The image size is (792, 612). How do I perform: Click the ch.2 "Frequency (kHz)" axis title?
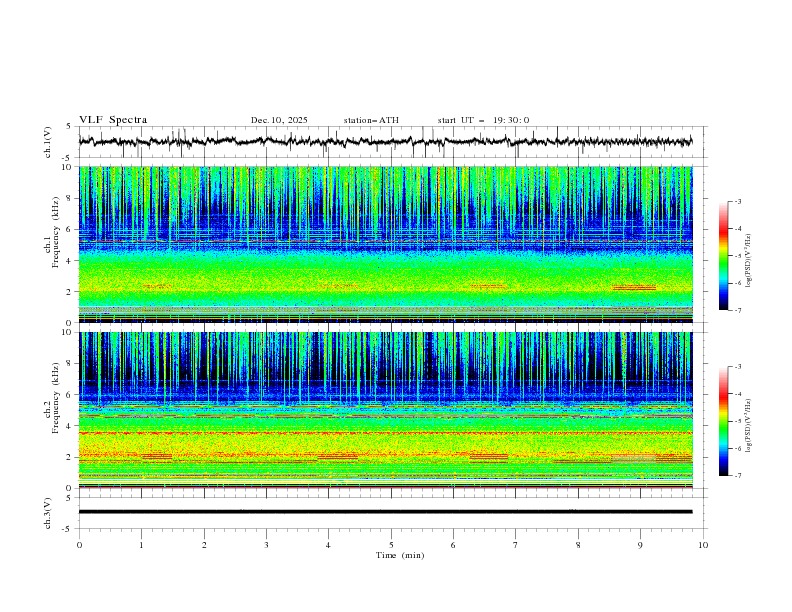[x=56, y=398]
